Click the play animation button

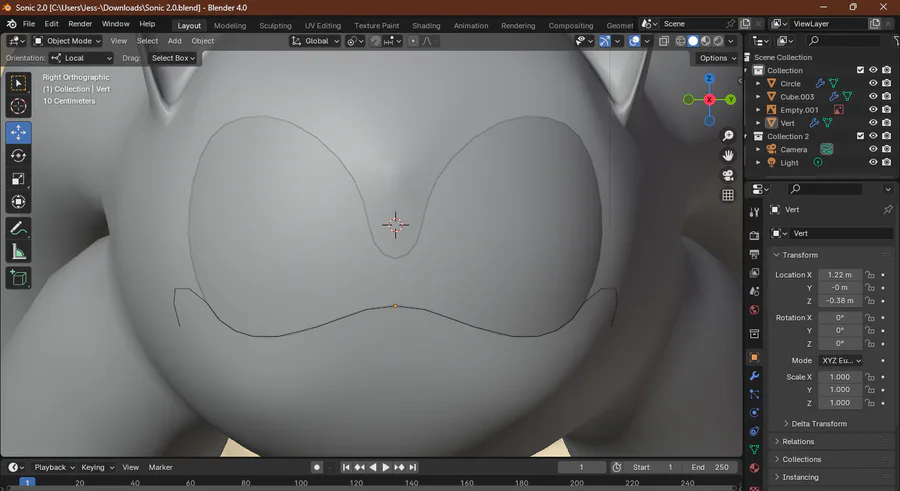(x=386, y=467)
